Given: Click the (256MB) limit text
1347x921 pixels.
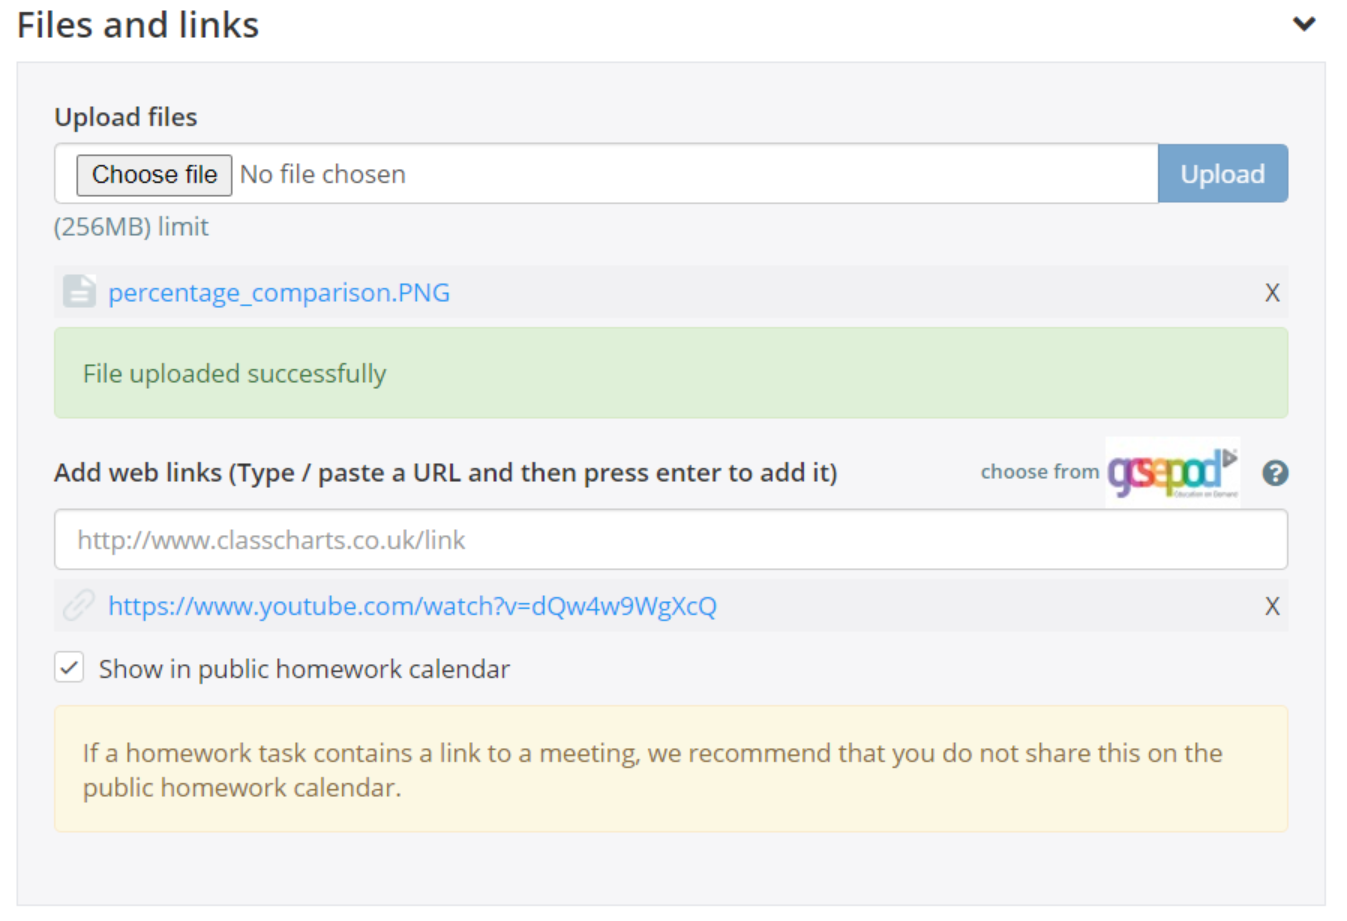Looking at the screenshot, I should (x=131, y=227).
